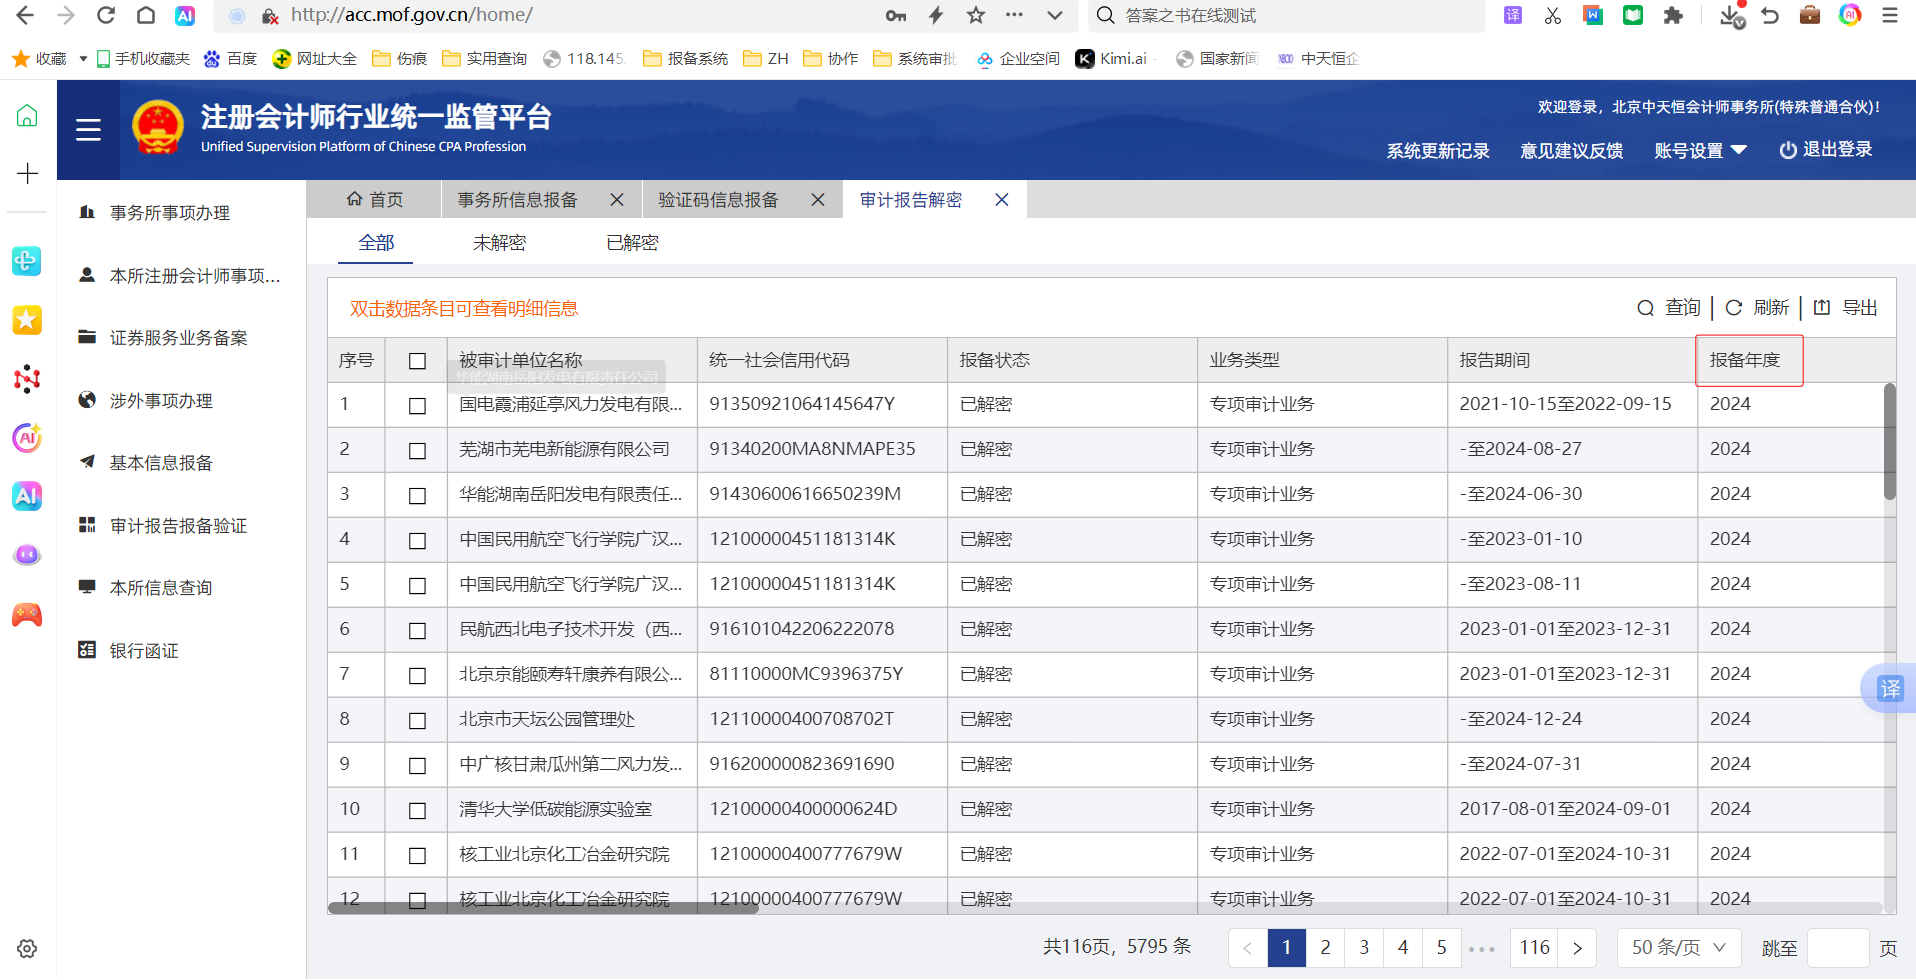Click the browser bookmark star icon
The height and width of the screenshot is (980, 1916).
pos(976,15)
